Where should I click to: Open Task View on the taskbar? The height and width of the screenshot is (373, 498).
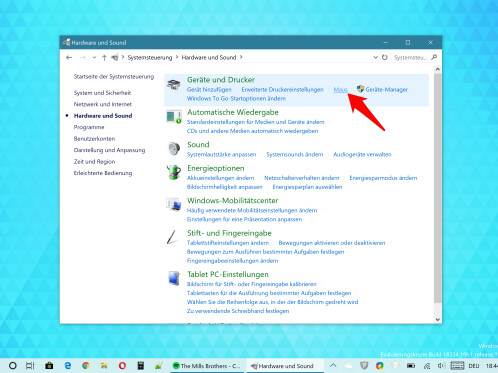tap(30, 366)
